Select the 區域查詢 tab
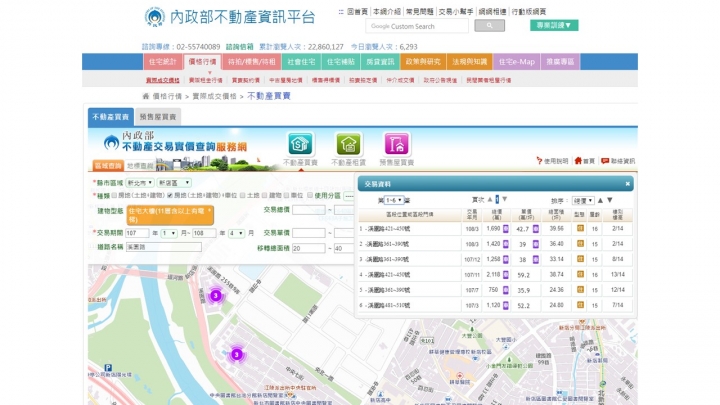Viewport: 720px width, 405px height. click(108, 165)
